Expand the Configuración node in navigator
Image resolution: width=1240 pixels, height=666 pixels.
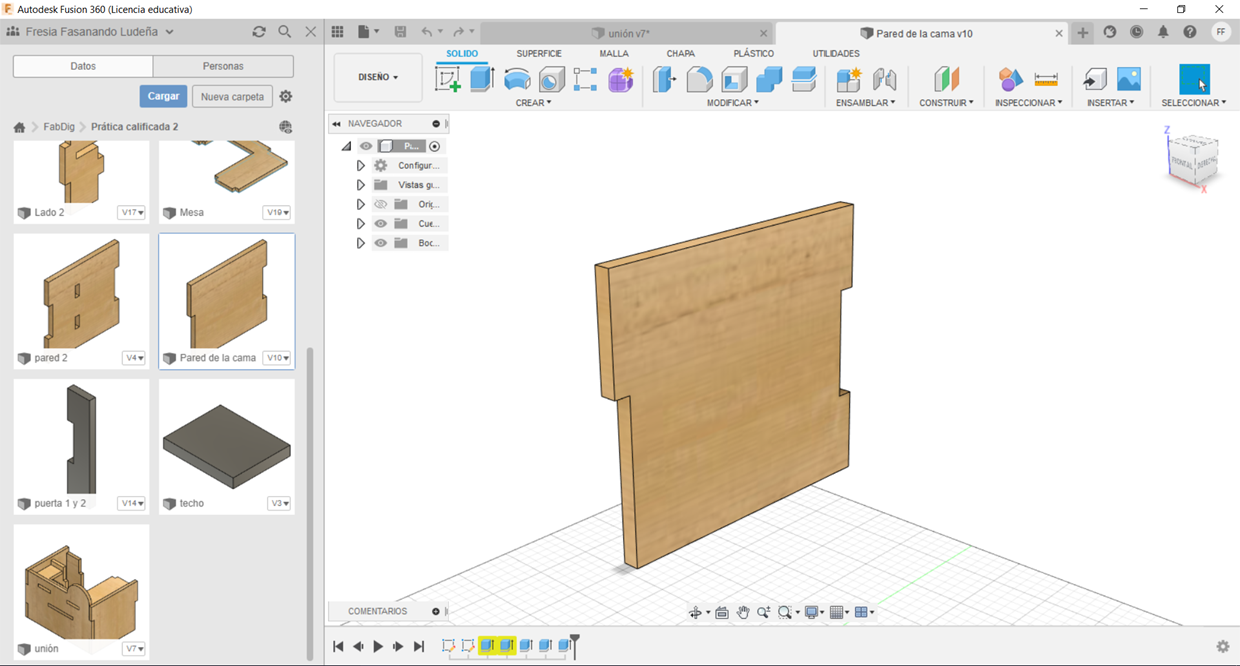coord(361,166)
